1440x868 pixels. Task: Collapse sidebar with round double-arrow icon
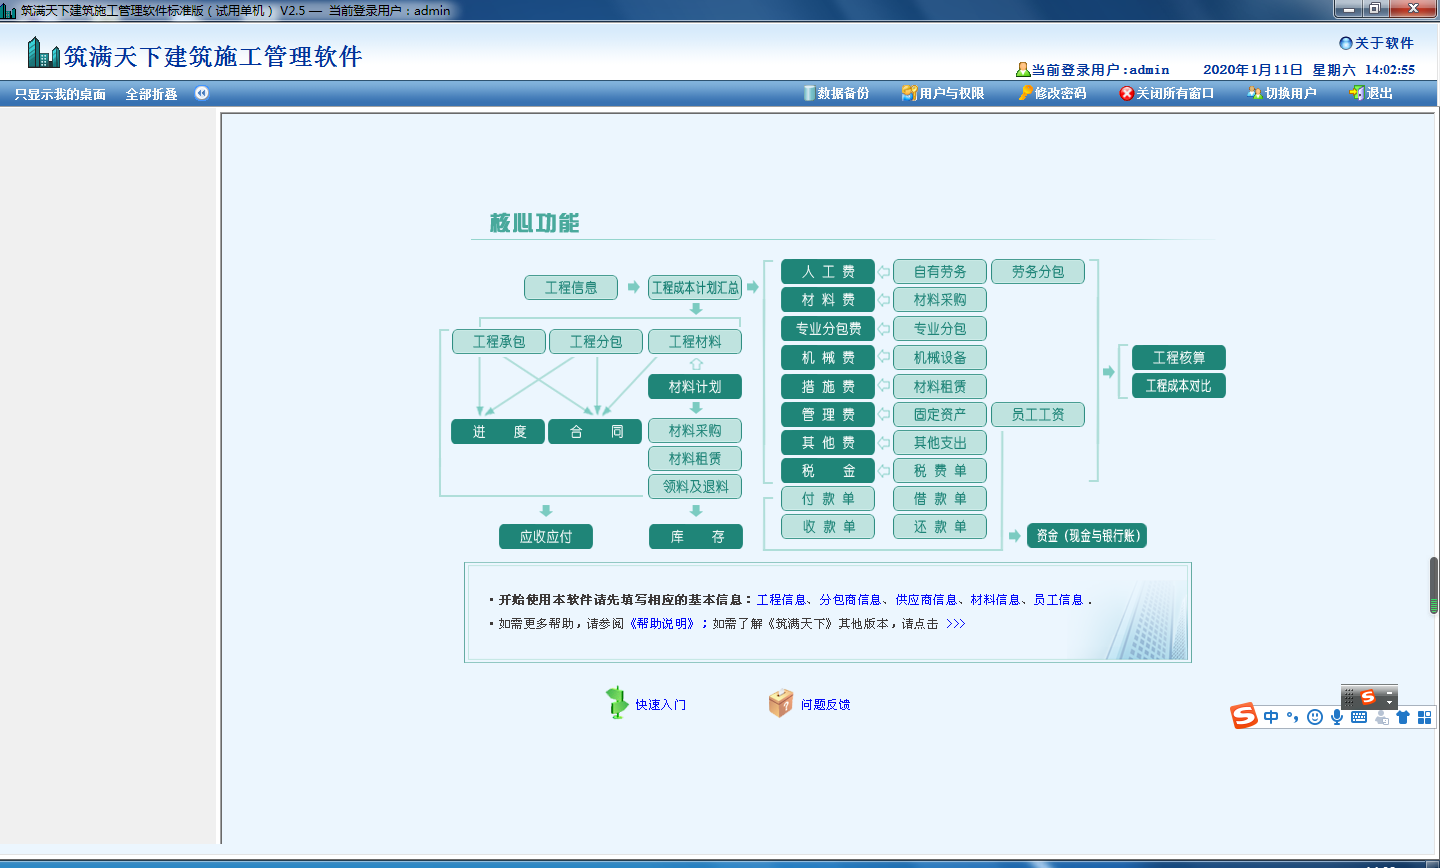click(x=202, y=93)
